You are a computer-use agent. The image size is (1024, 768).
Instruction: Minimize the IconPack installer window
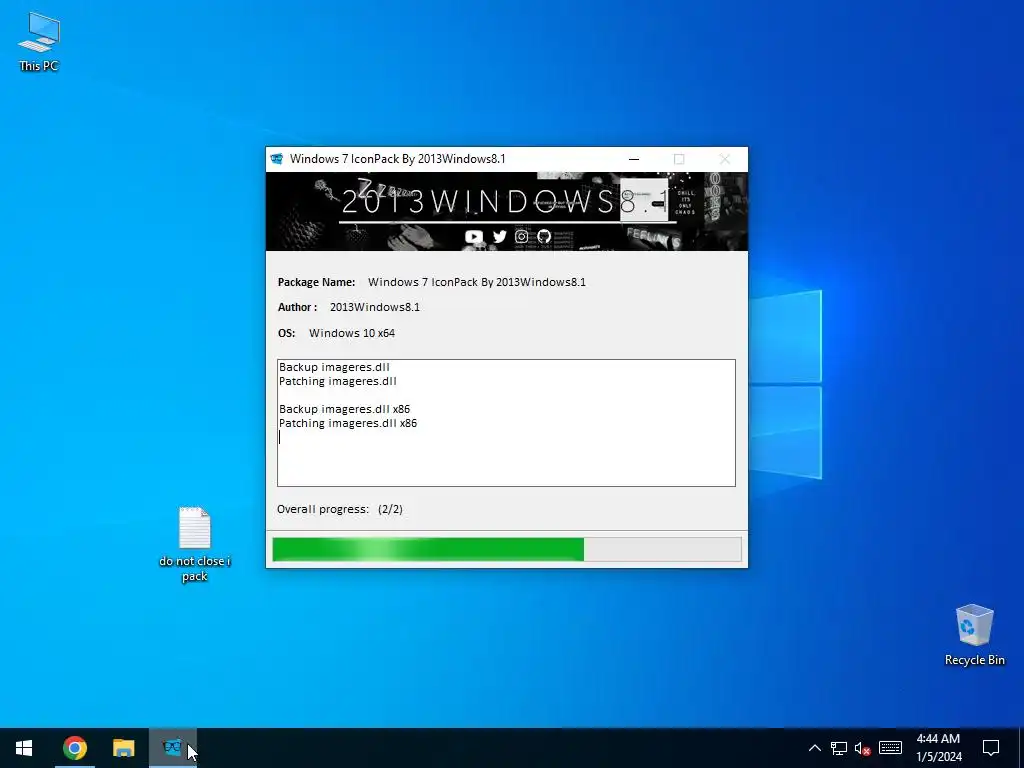click(633, 159)
